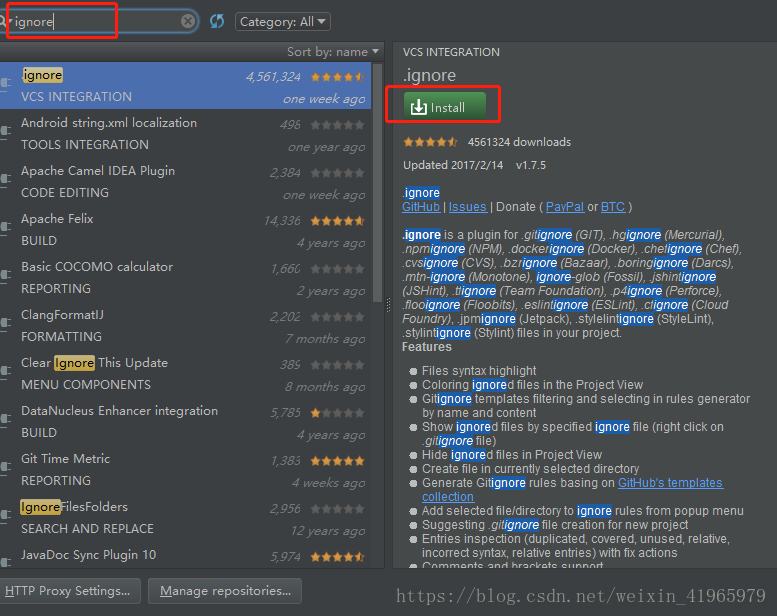Select Android string.xml localization plugin
The height and width of the screenshot is (616, 777).
point(185,134)
